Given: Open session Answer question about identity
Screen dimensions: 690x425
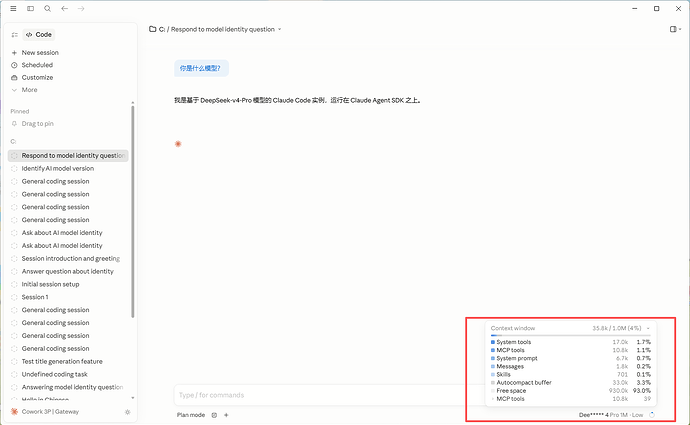Looking at the screenshot, I should pyautogui.click(x=67, y=271).
